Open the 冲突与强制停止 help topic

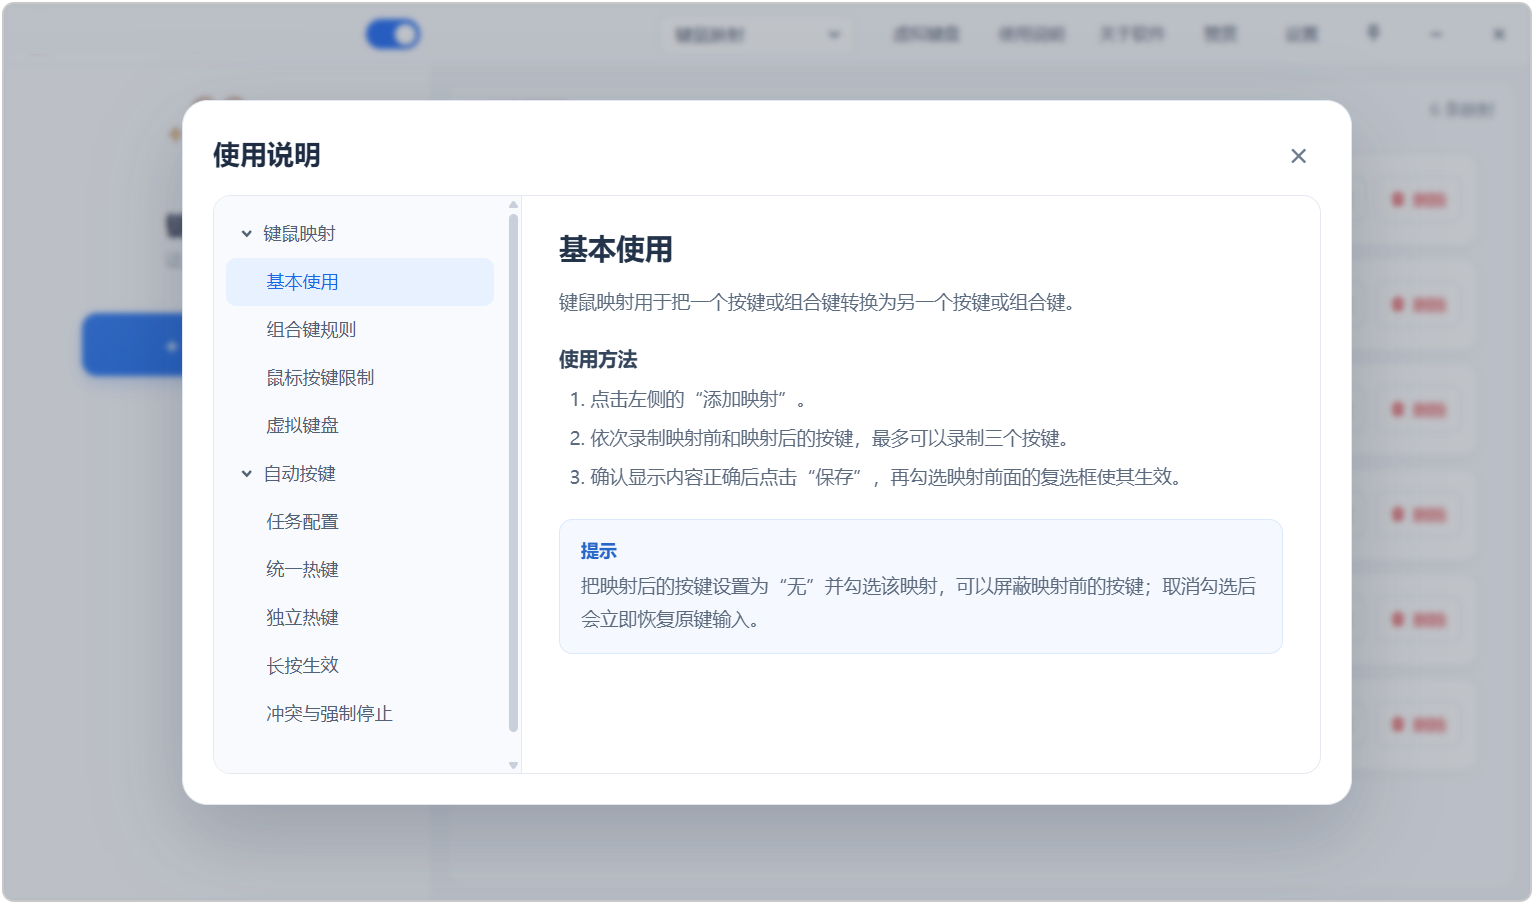point(360,714)
